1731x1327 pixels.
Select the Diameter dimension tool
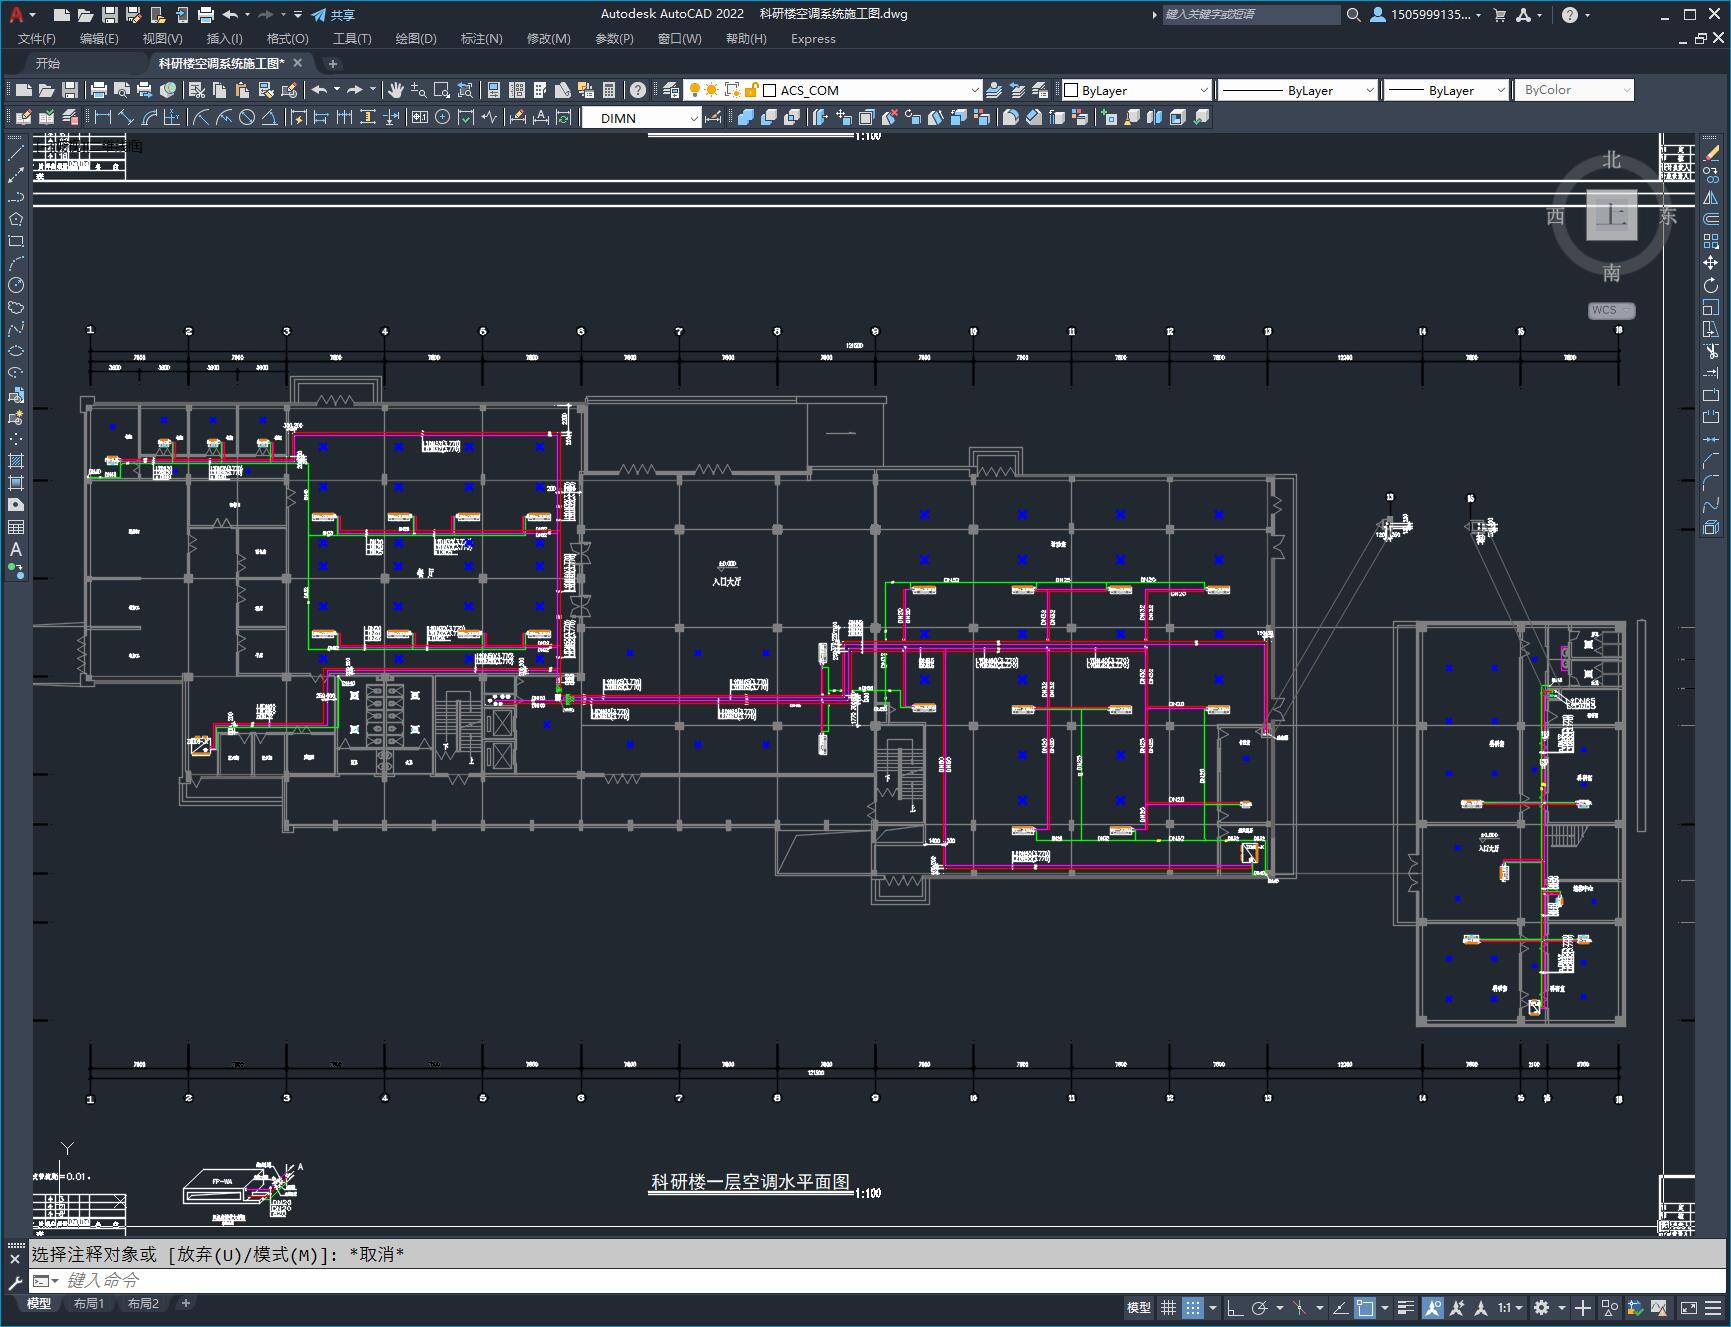pos(247,117)
